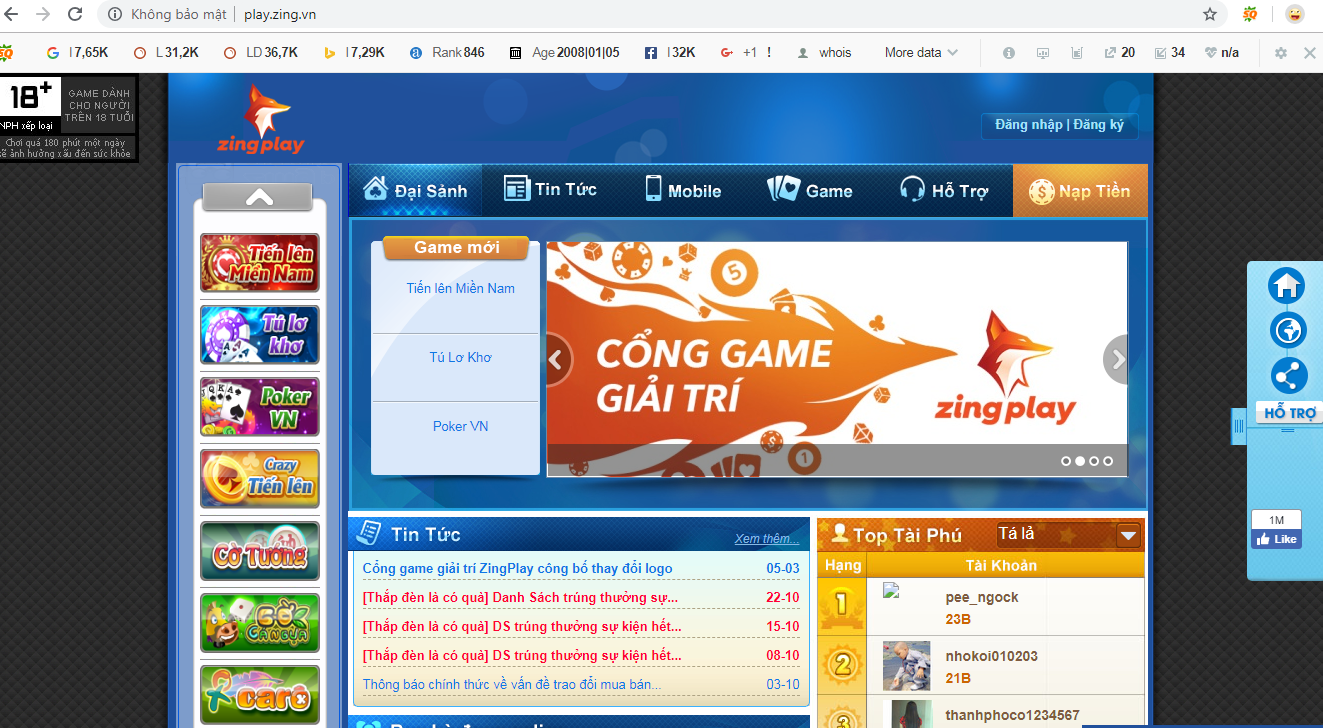
Task: Click the external links 20 icon
Action: tap(1119, 53)
